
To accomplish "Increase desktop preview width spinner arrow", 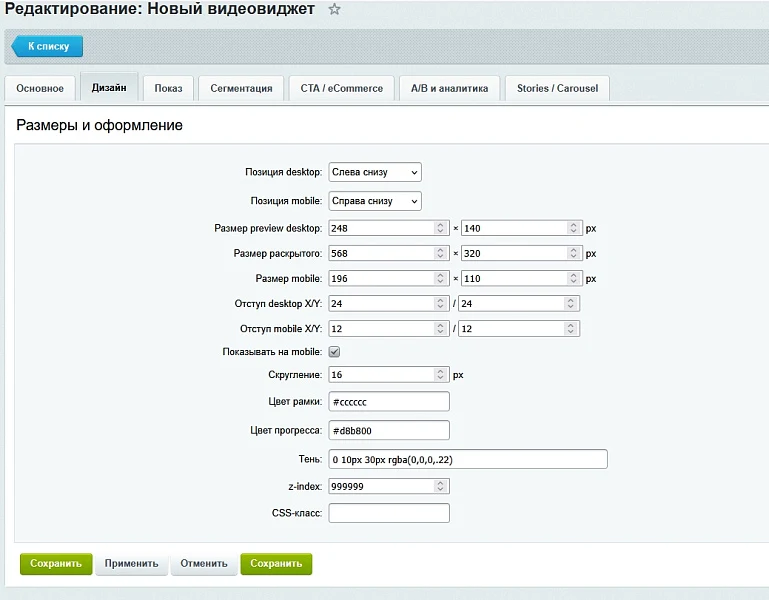I will pos(440,225).
